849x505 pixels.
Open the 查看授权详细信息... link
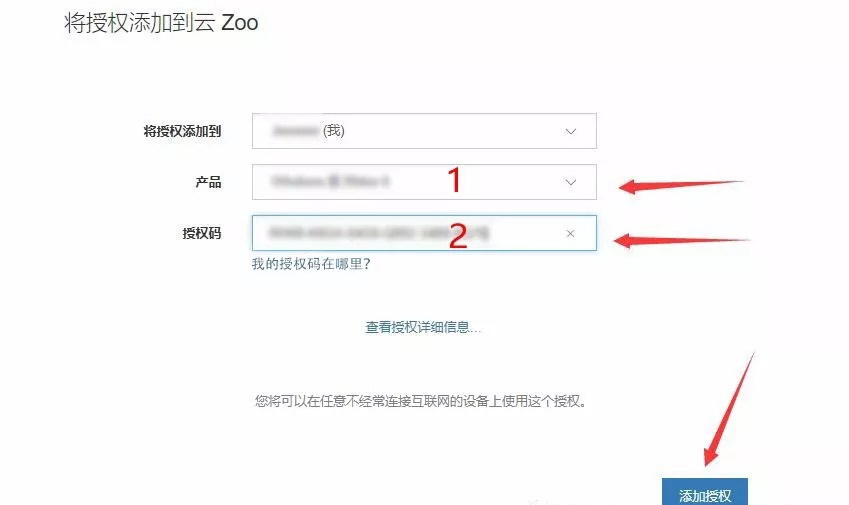[423, 327]
